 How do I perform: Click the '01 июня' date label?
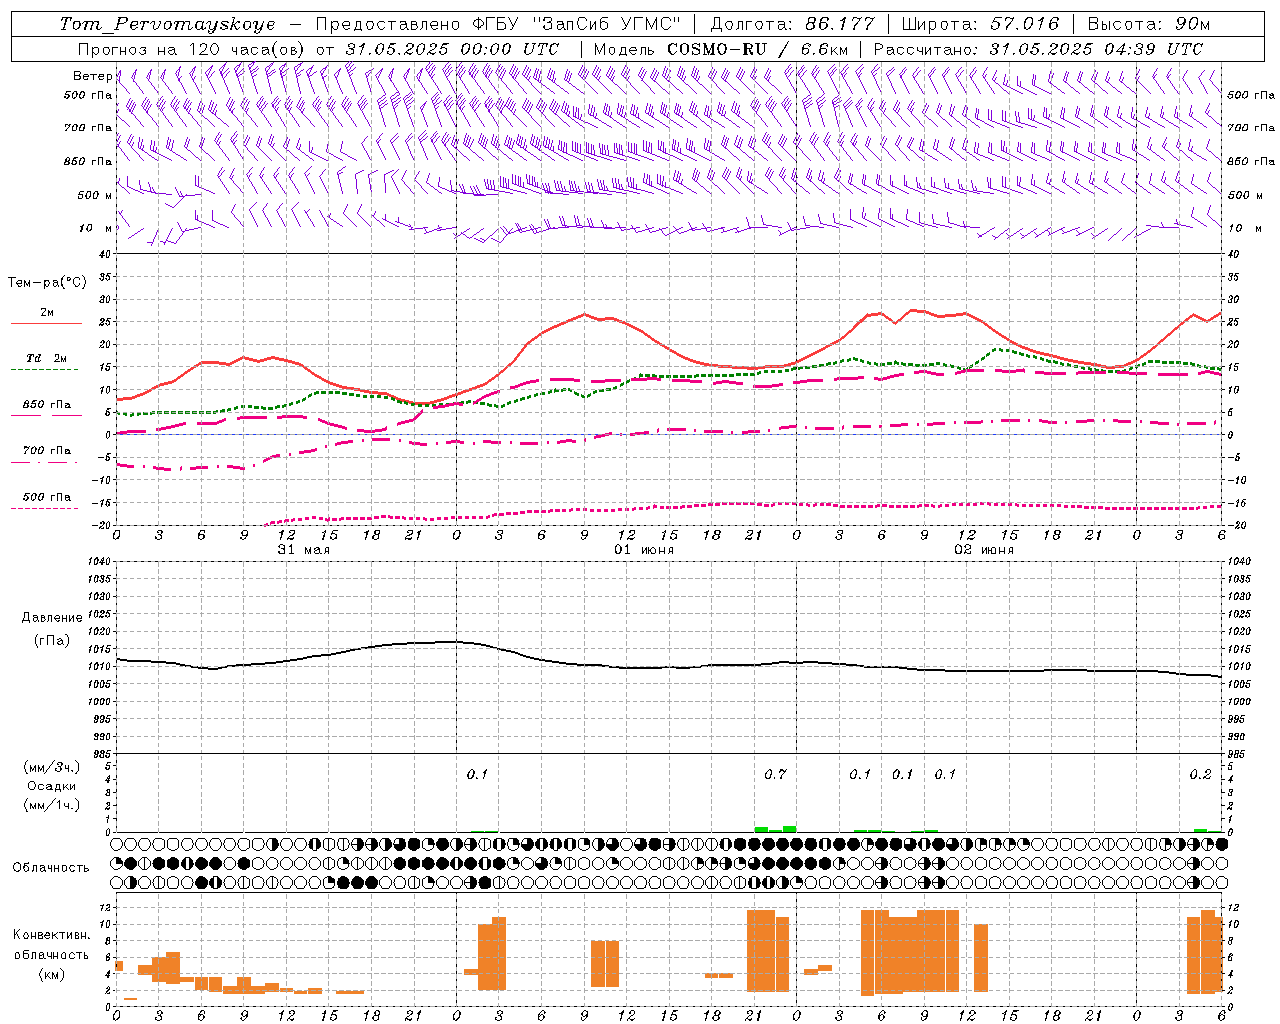click(644, 550)
